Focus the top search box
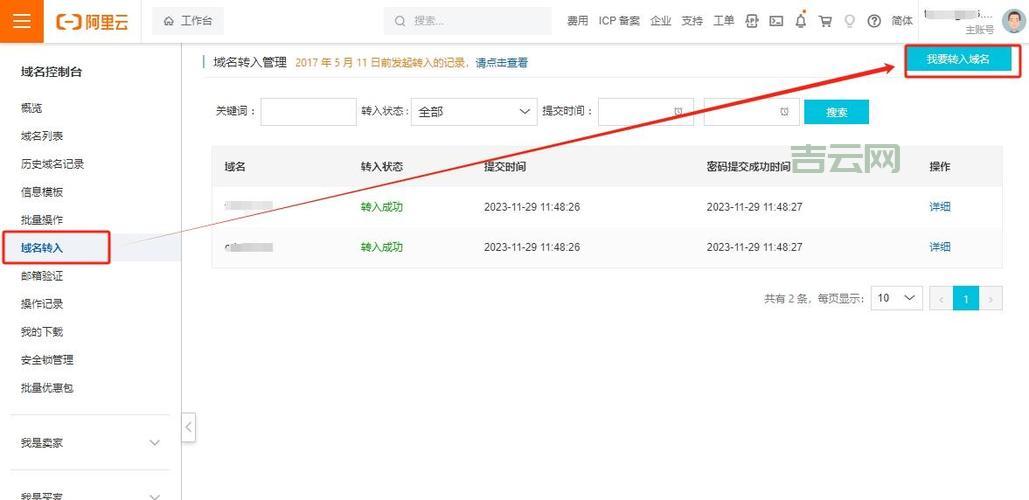The width and height of the screenshot is (1029, 500). (x=467, y=21)
